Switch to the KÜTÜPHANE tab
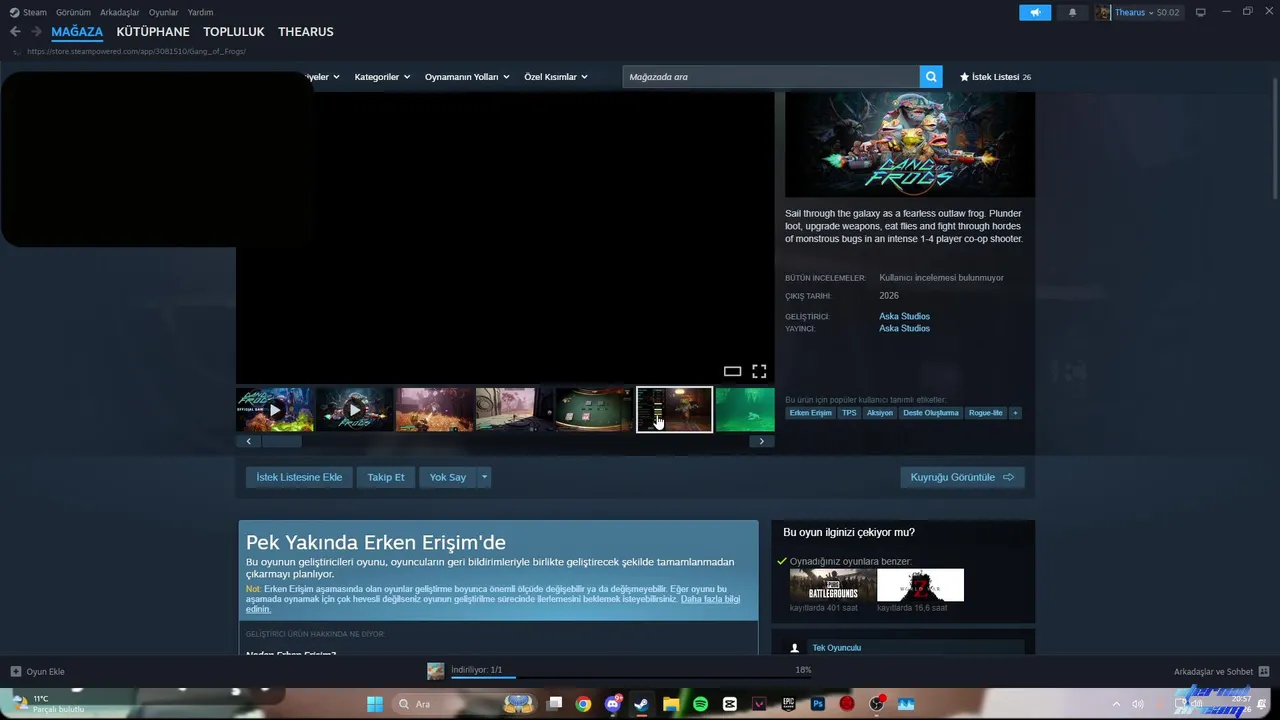The height and width of the screenshot is (720, 1280). coord(153,32)
